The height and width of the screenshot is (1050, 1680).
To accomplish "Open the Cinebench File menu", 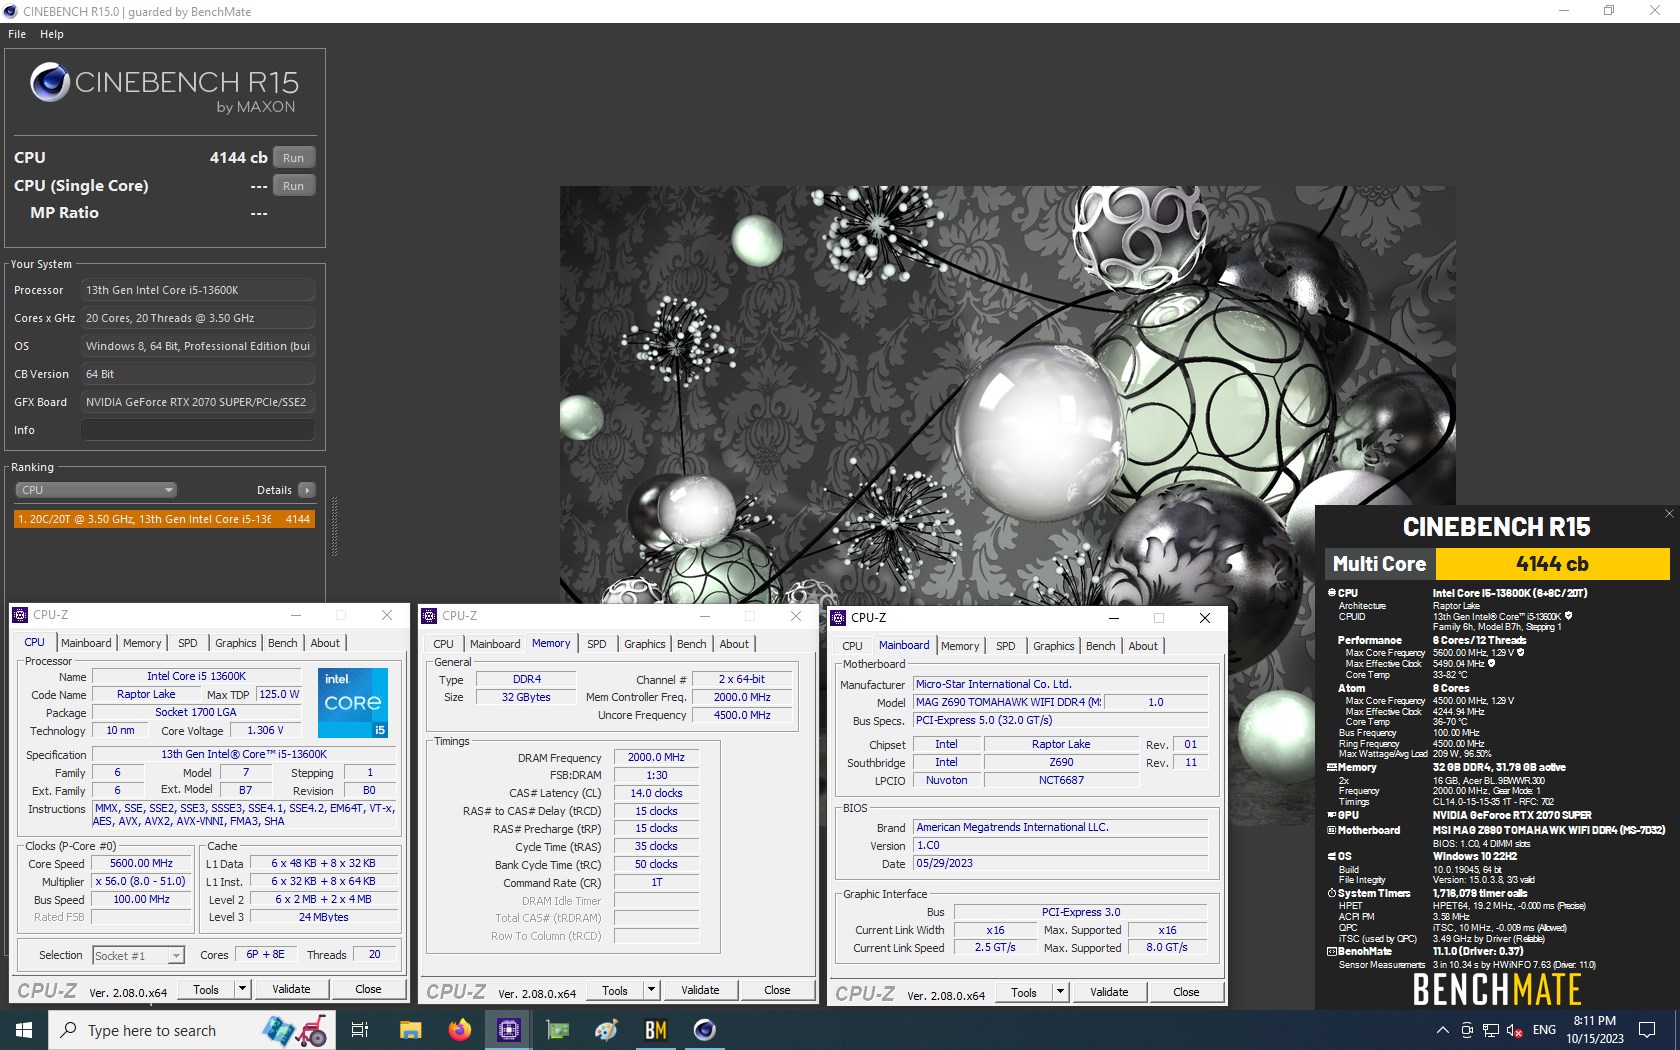I will click(17, 34).
